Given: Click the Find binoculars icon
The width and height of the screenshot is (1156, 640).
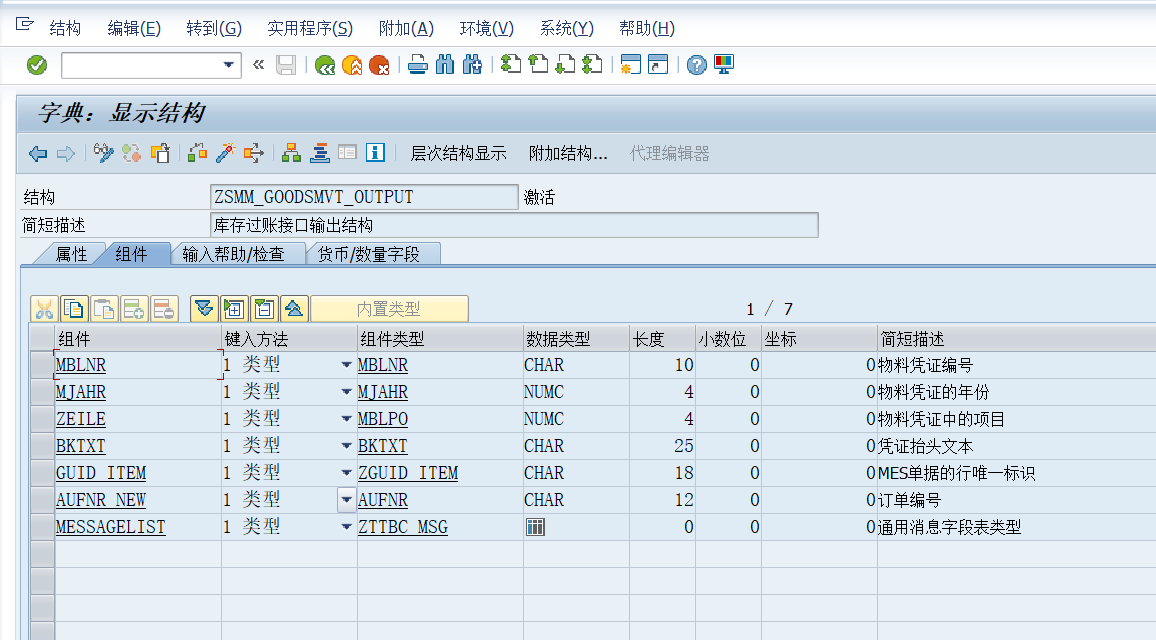Looking at the screenshot, I should coord(445,65).
